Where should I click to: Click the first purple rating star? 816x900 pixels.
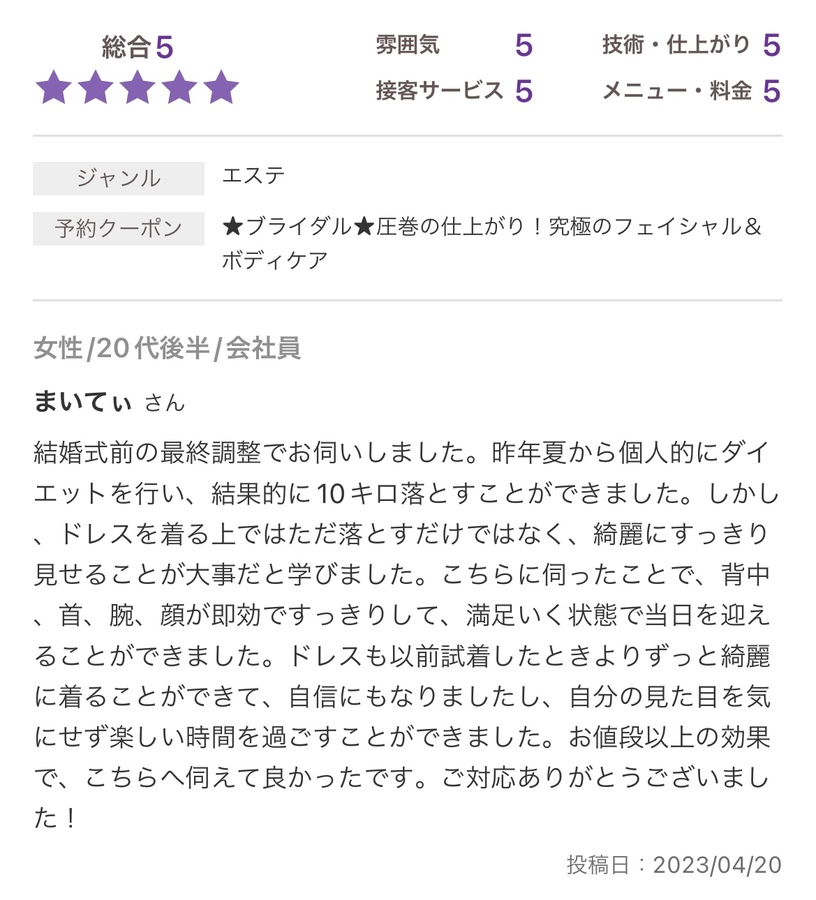point(54,88)
